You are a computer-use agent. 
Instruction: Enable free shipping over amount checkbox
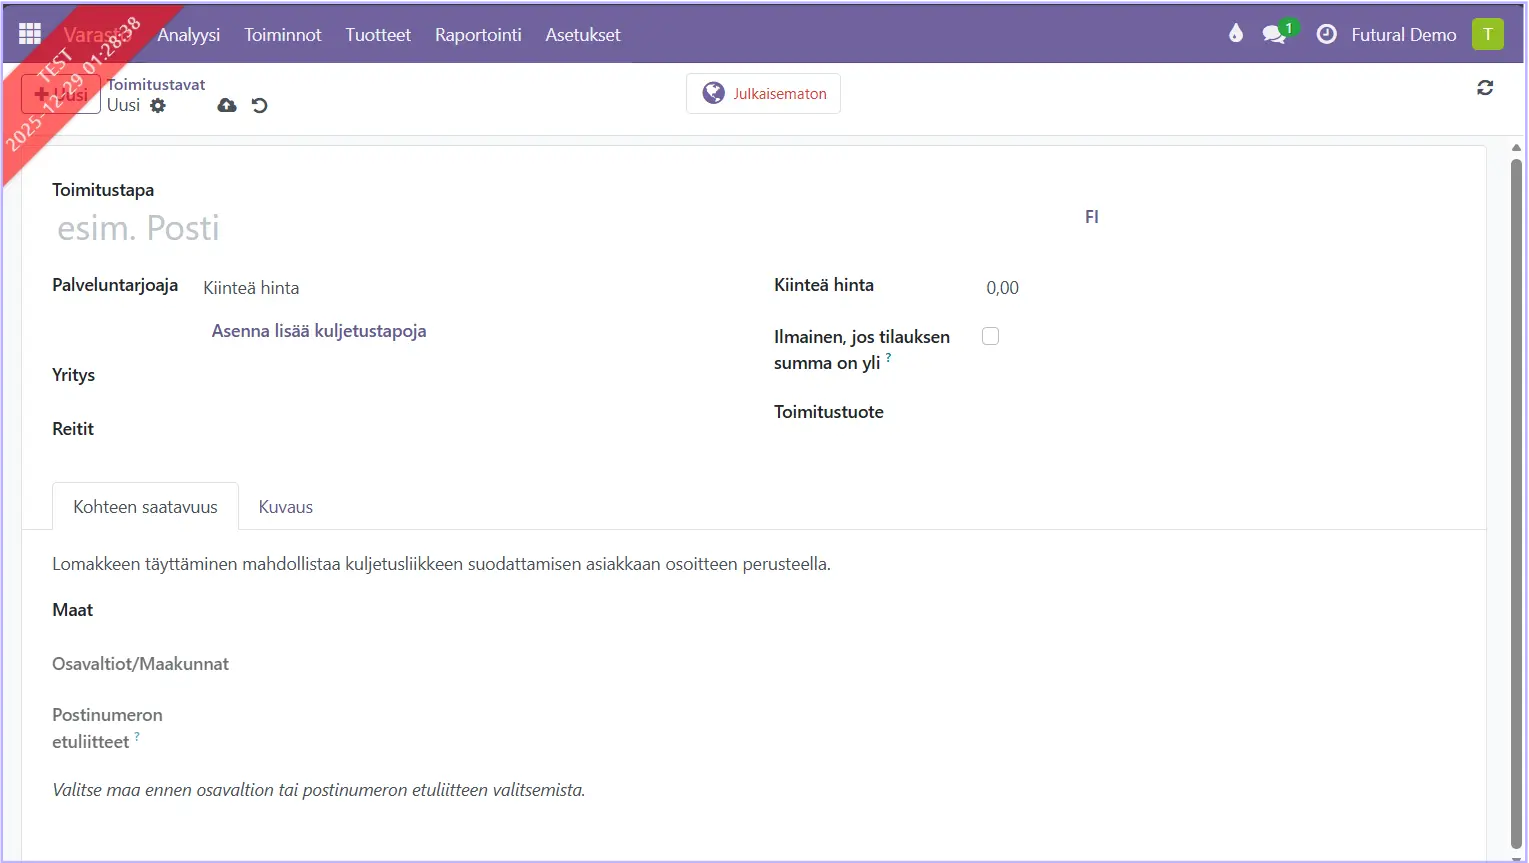(990, 336)
